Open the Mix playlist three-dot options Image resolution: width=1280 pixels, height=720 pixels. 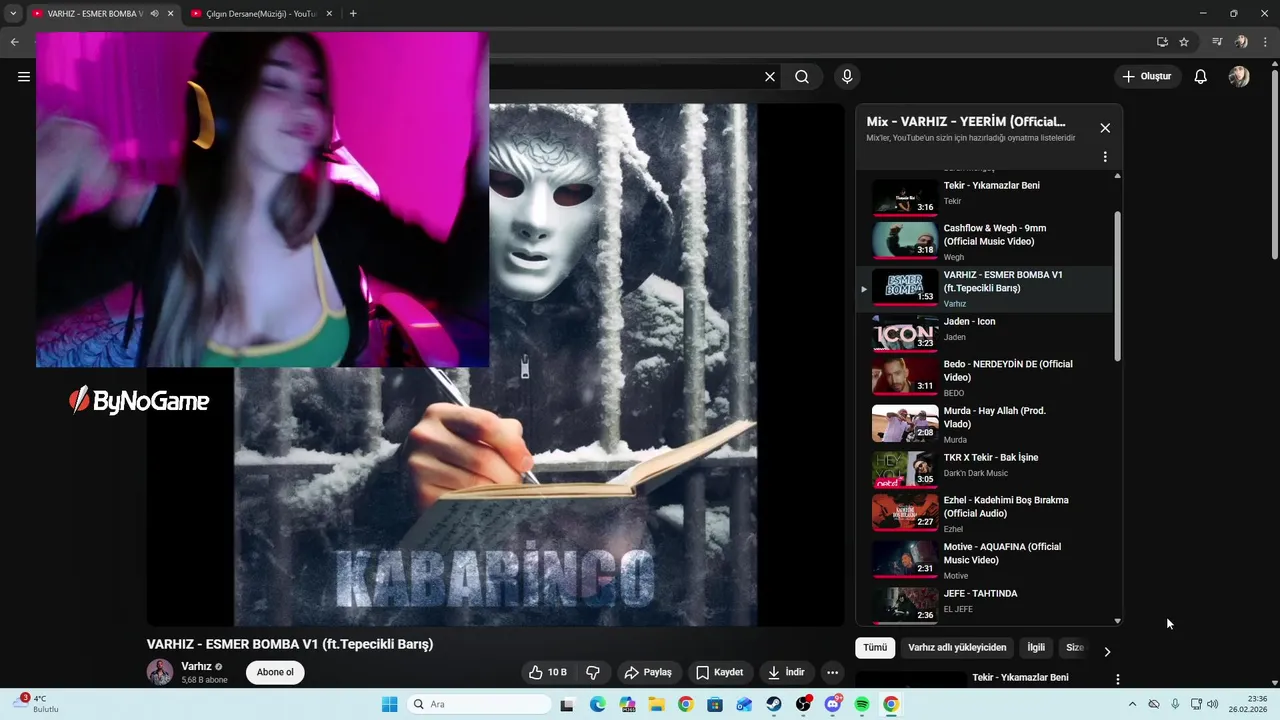(1105, 157)
